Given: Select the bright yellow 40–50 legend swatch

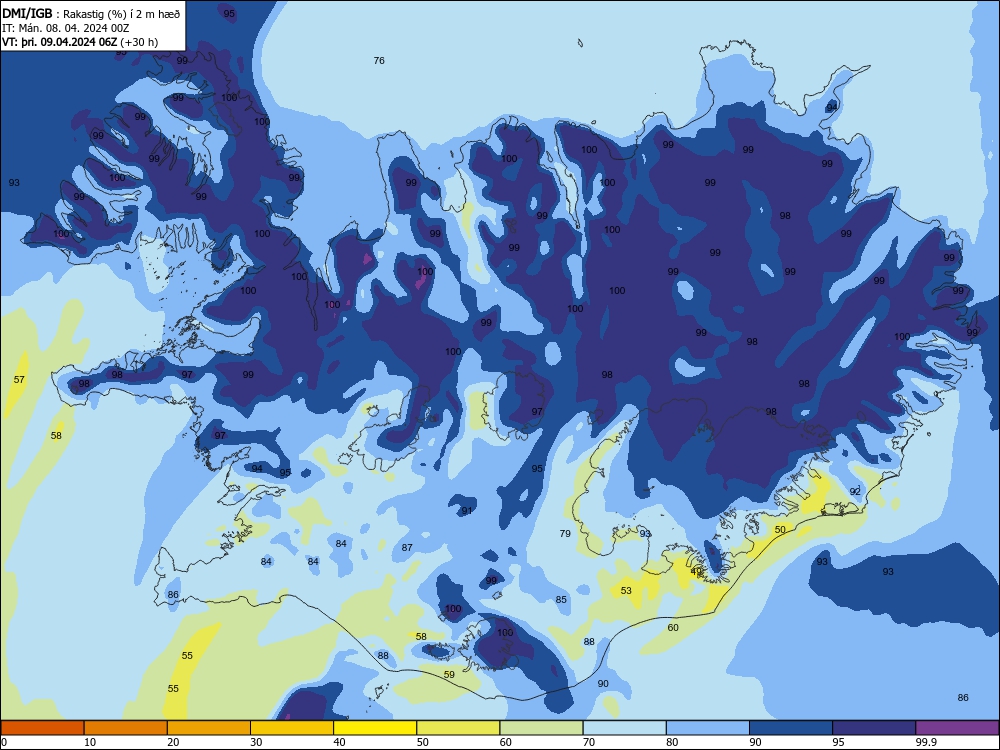Looking at the screenshot, I should [x=375, y=728].
